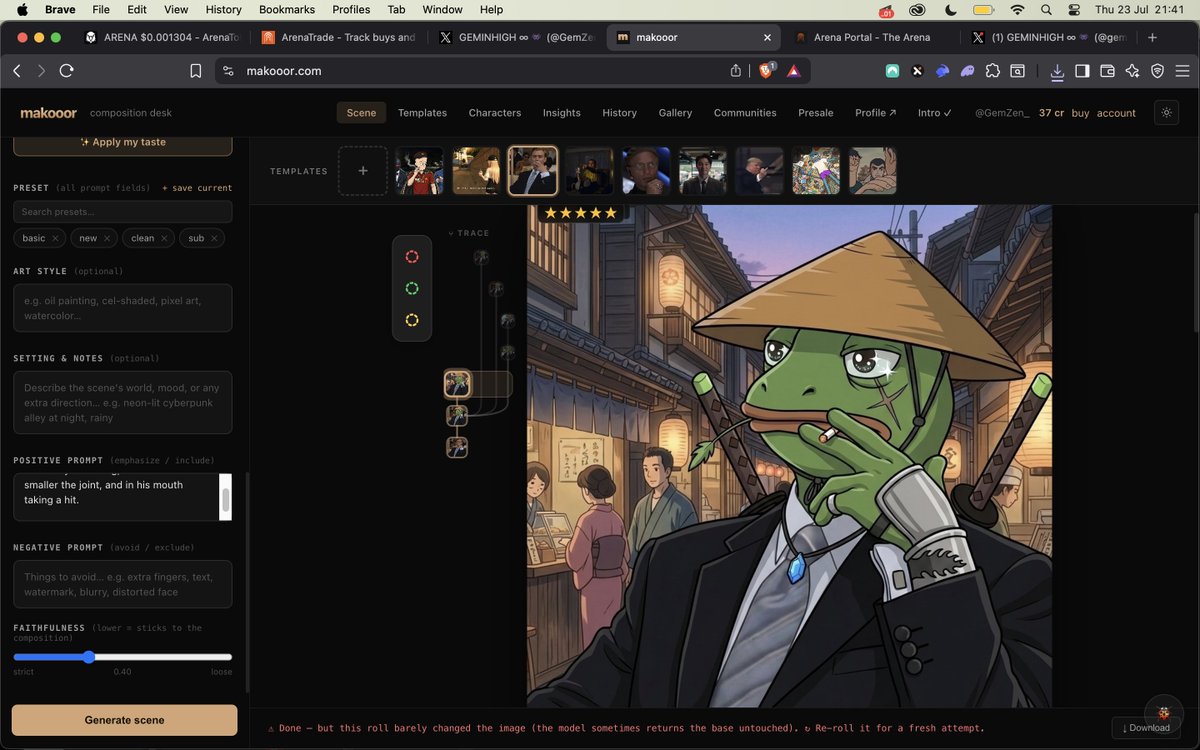Open the X extension icon
1200x750 pixels.
(917, 71)
